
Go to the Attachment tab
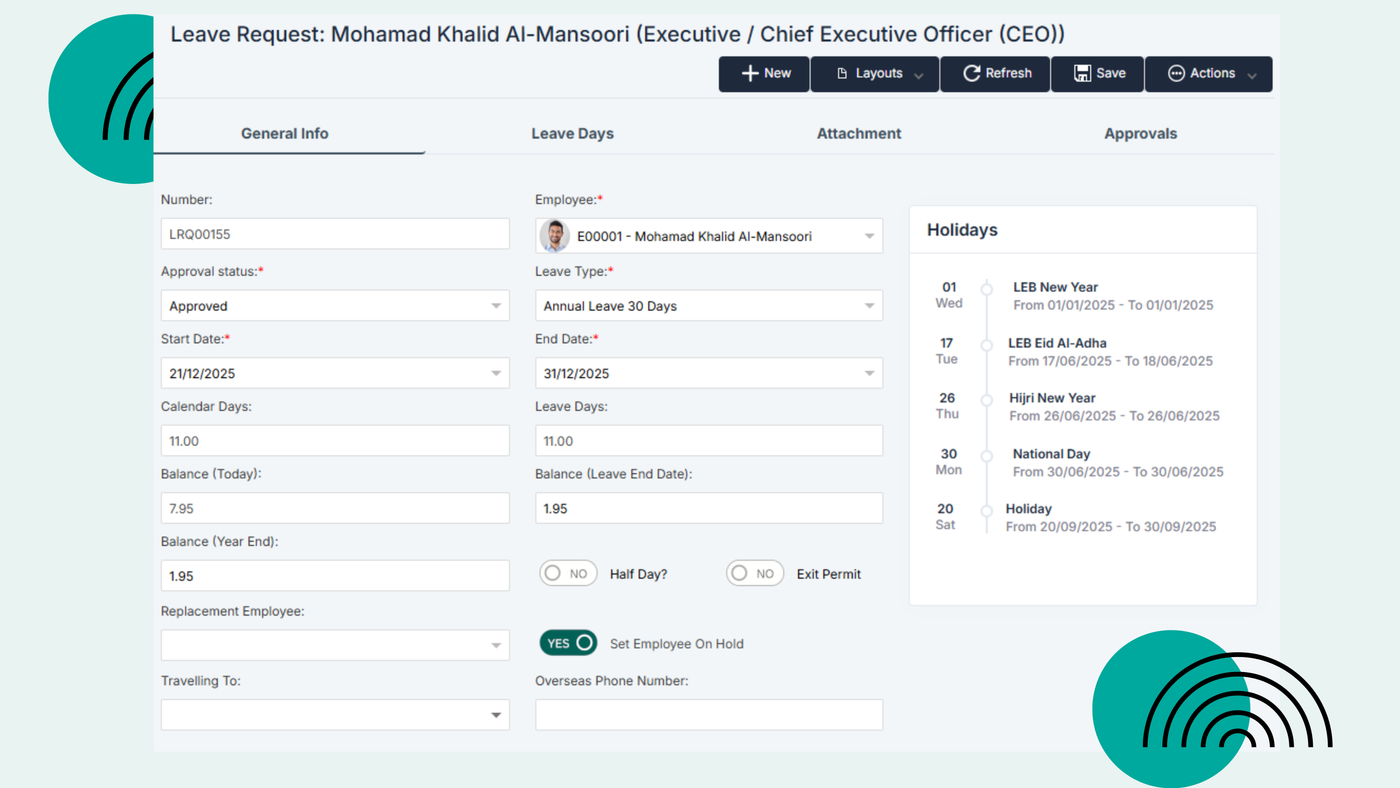pos(859,133)
